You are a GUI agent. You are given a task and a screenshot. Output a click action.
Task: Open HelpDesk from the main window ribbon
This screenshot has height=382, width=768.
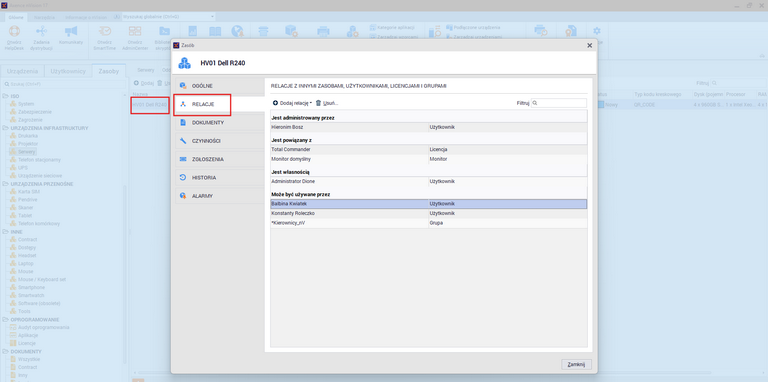[14, 38]
